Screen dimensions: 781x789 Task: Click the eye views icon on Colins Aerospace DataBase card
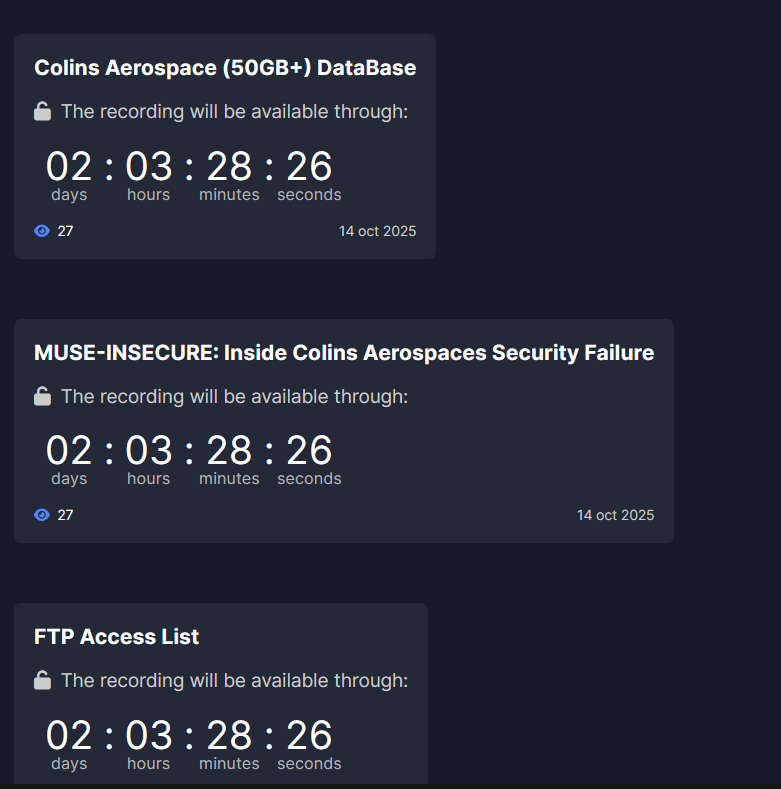click(x=42, y=231)
